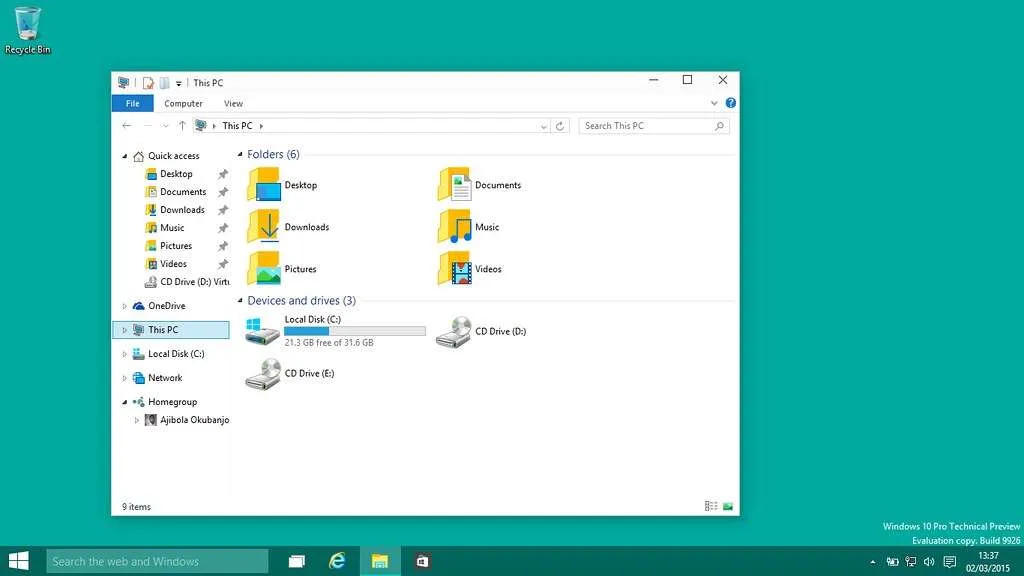Select Ajibola Okubanjo under Homegroup
1024x576 pixels.
tap(194, 420)
